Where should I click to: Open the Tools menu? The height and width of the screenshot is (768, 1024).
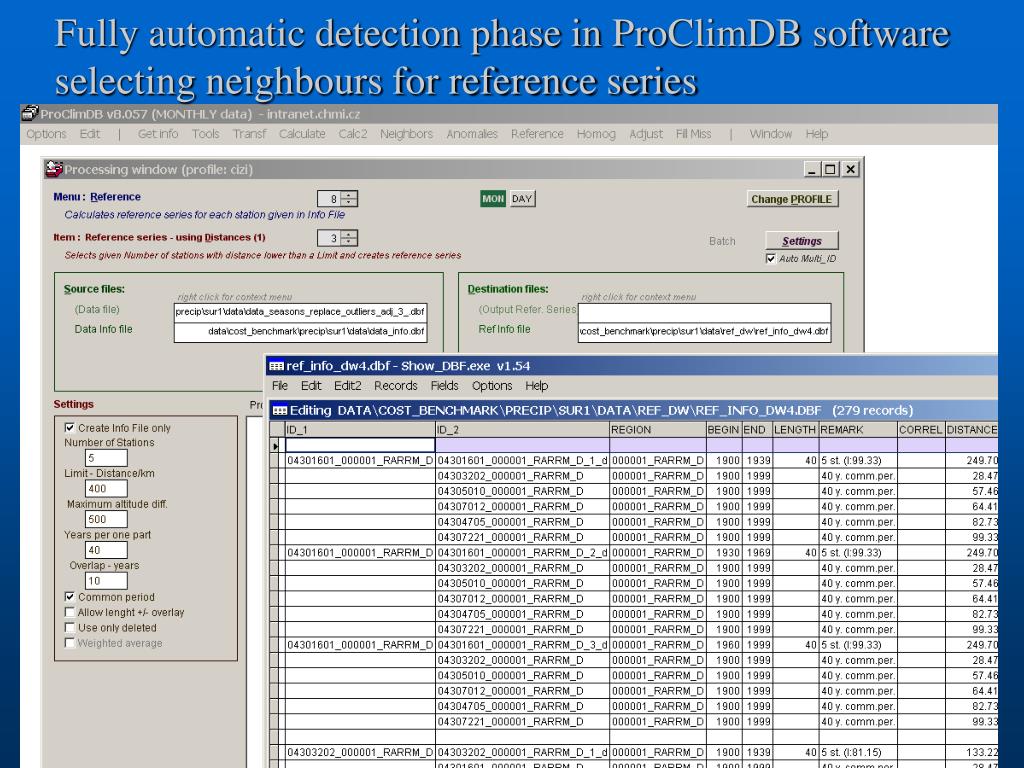205,134
